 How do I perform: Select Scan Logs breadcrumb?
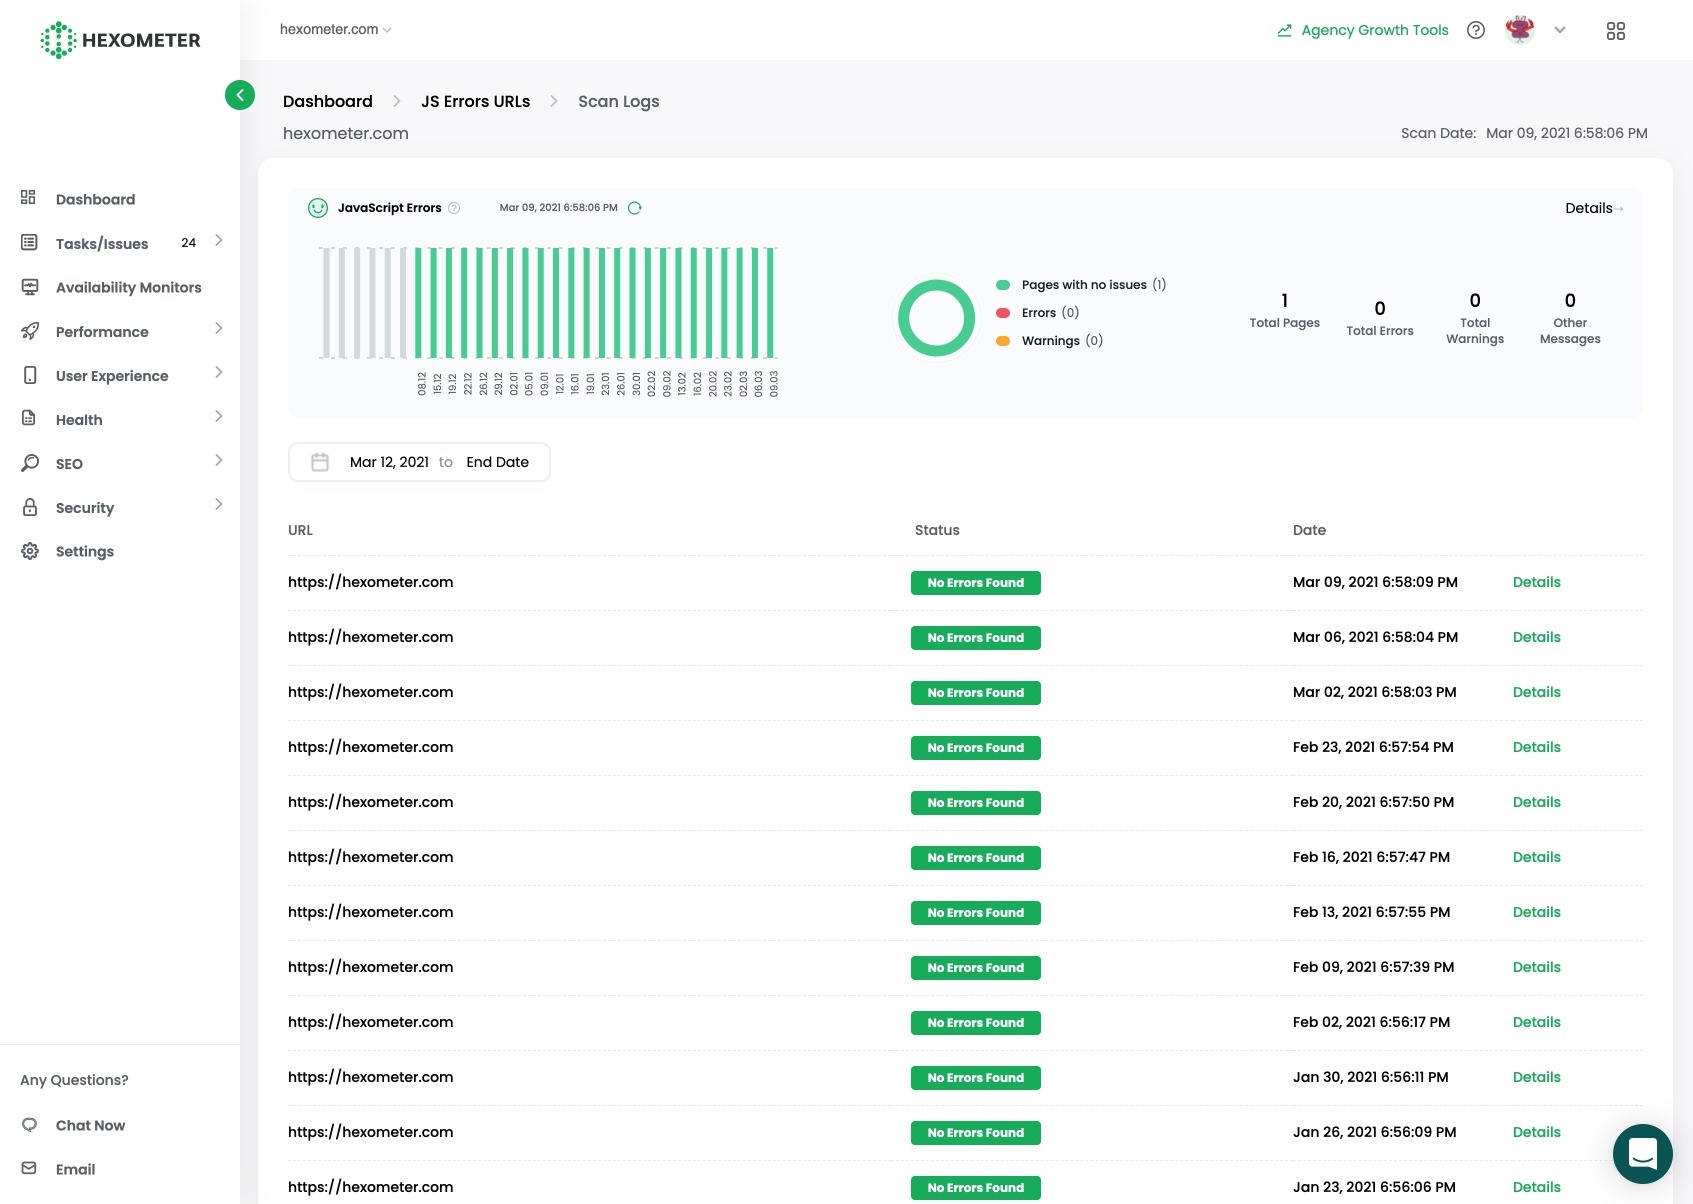[x=619, y=101]
